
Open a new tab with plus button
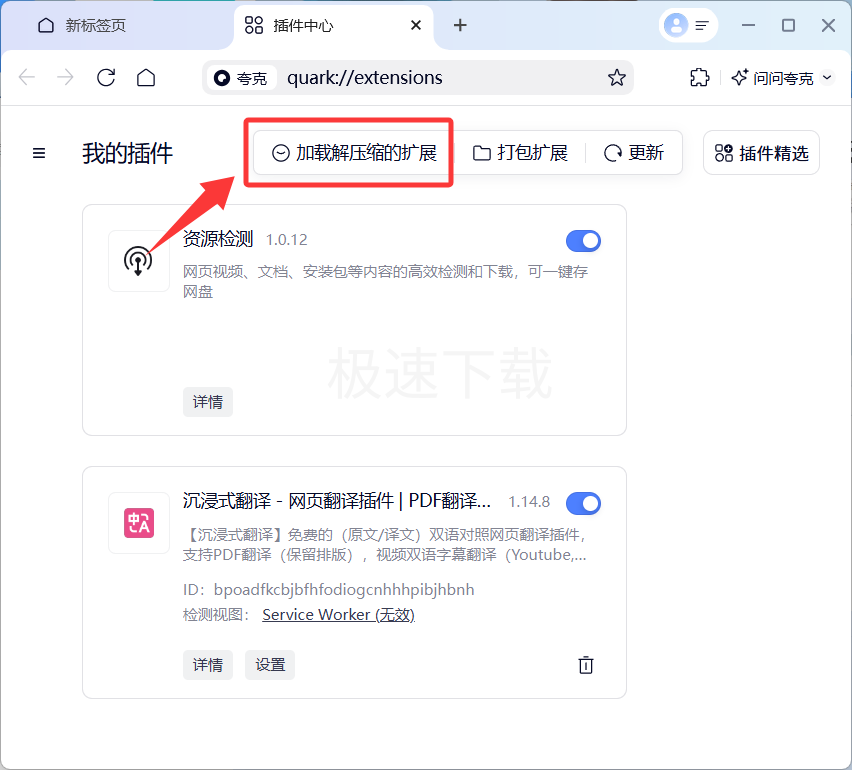pyautogui.click(x=460, y=25)
